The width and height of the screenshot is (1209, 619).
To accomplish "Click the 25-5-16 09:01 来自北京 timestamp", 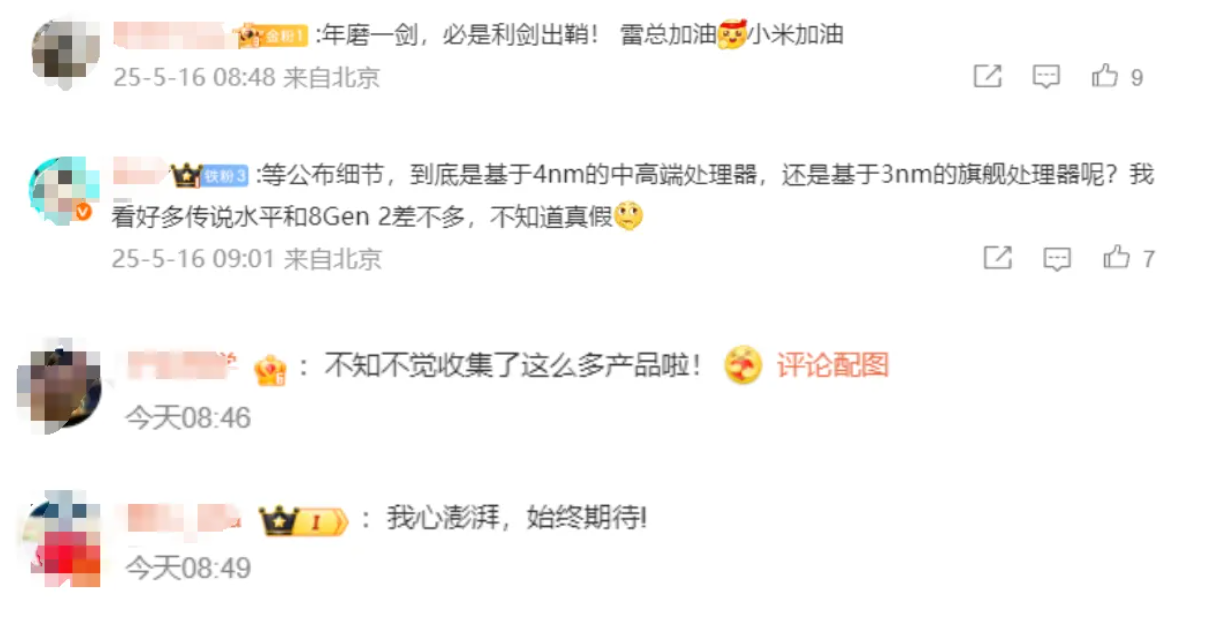I will click(247, 259).
